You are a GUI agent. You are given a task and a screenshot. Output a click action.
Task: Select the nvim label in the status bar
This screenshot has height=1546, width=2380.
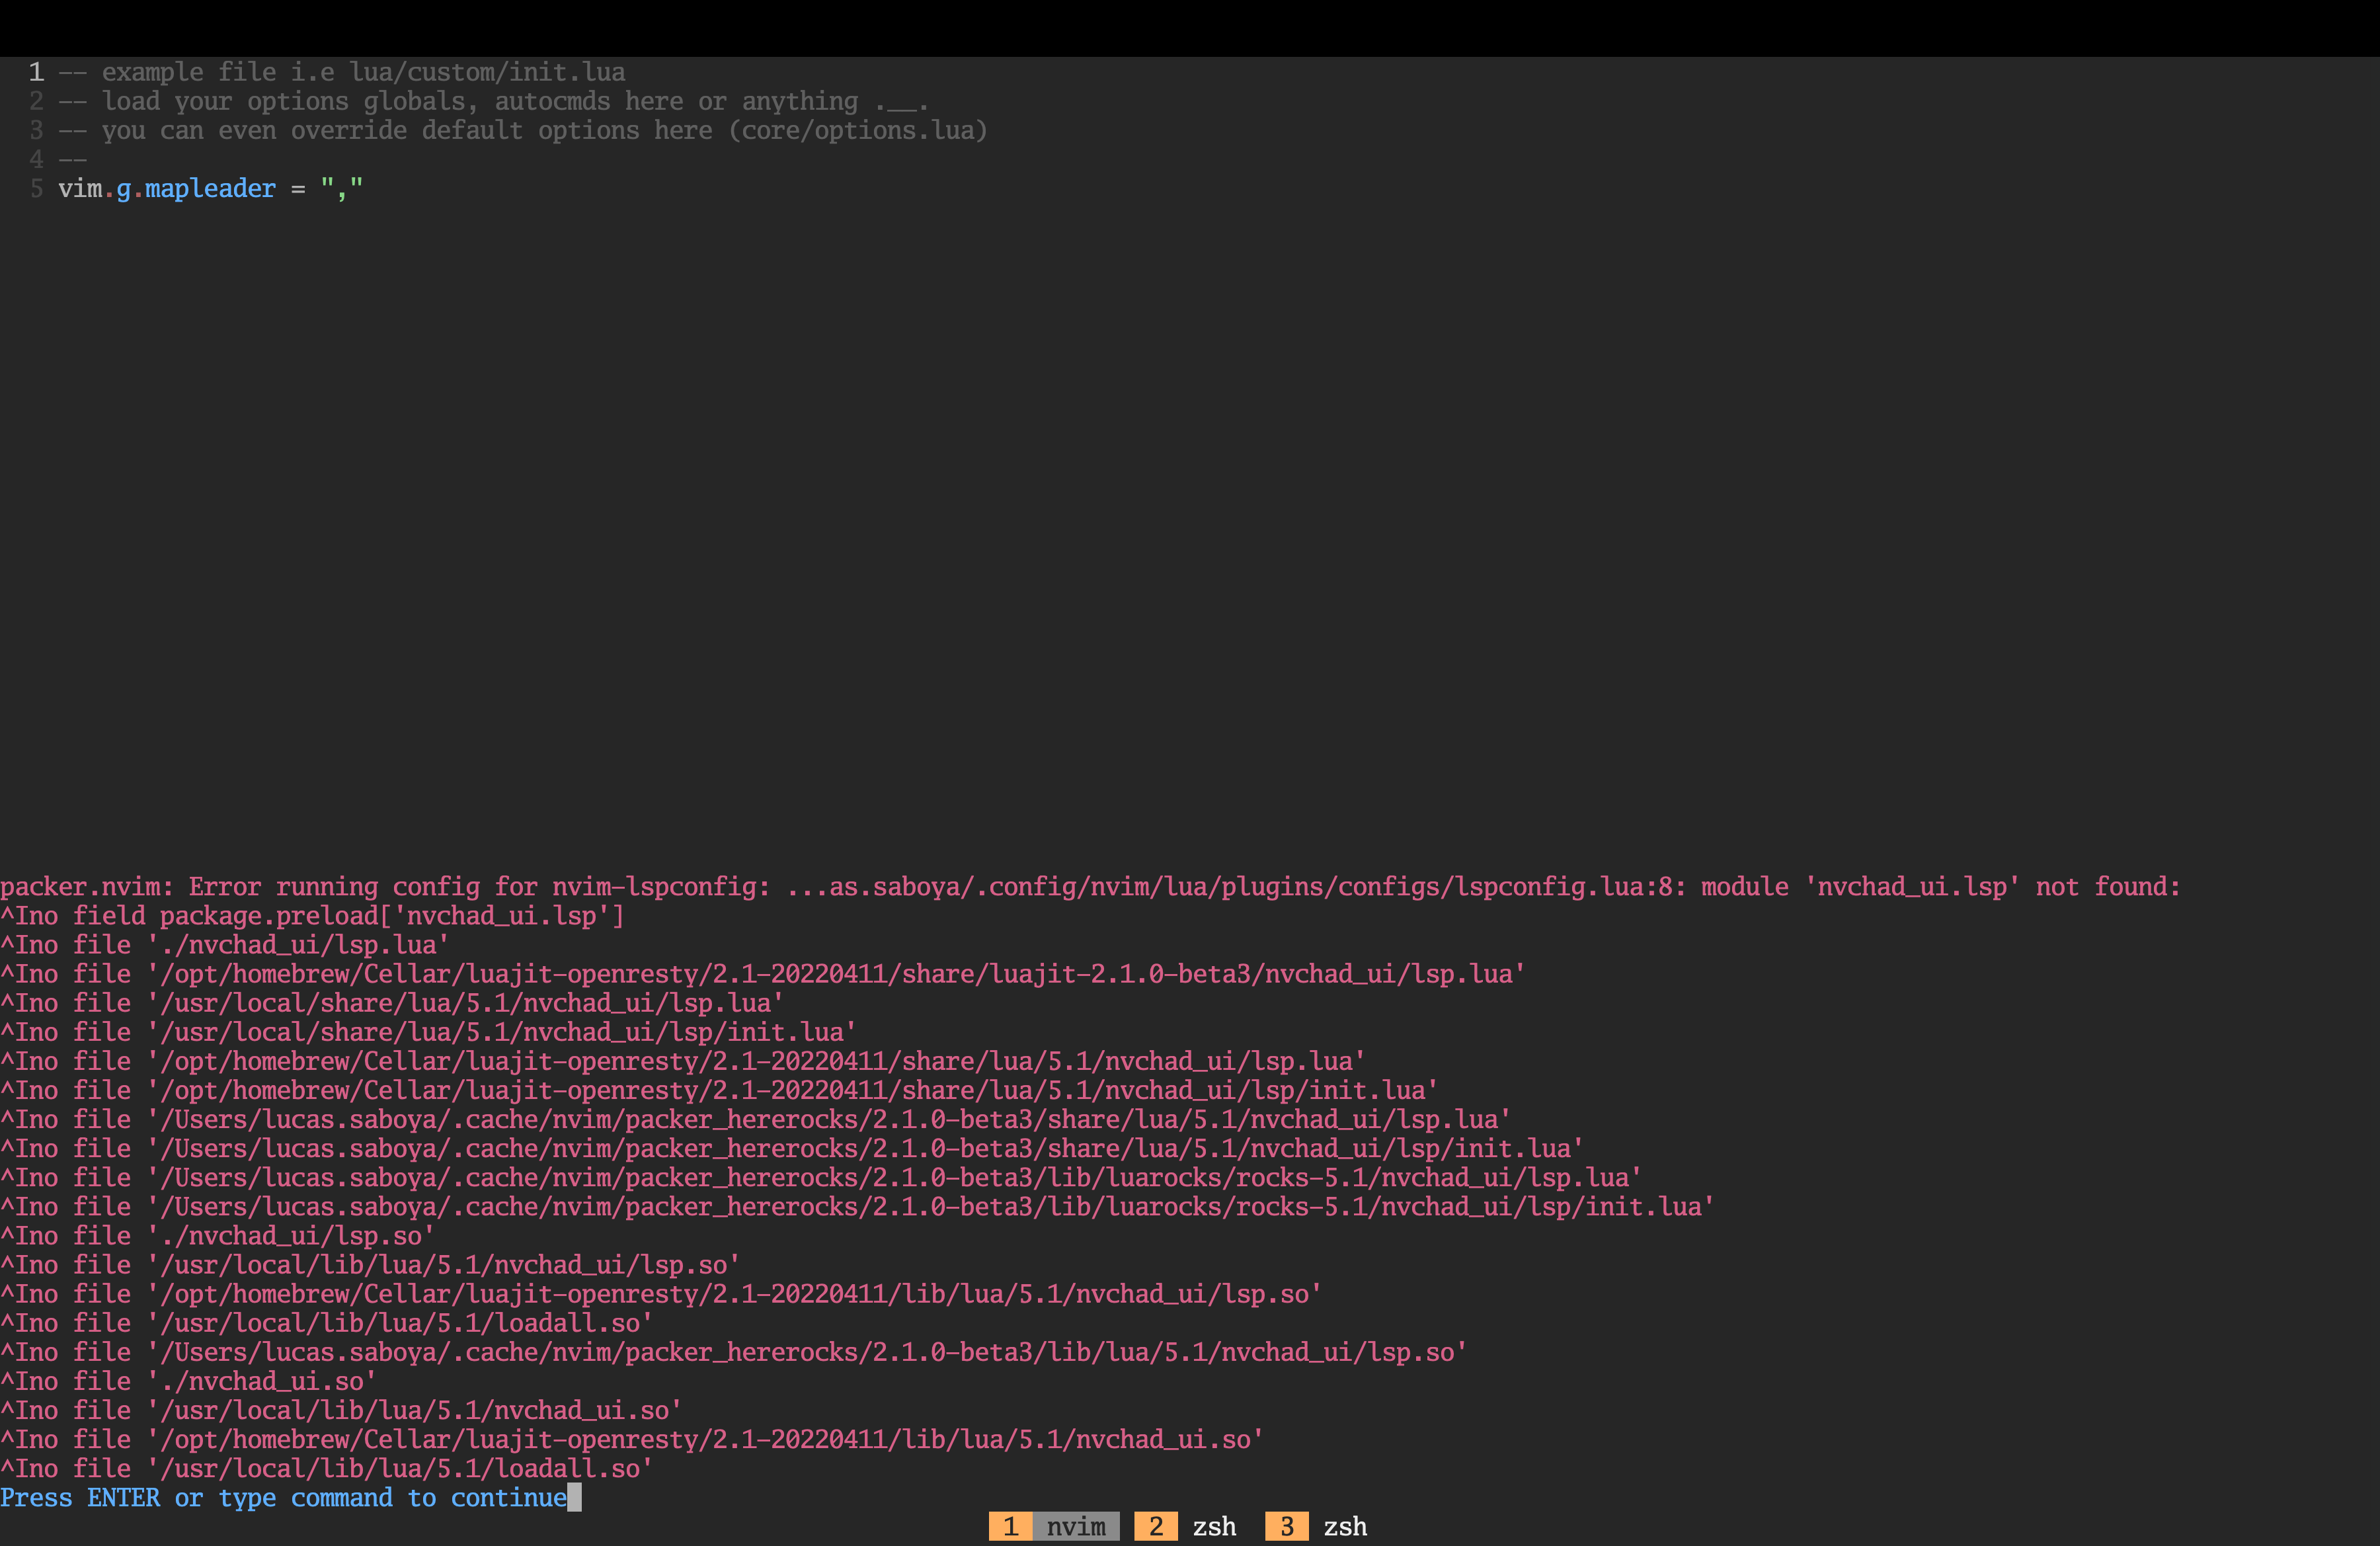1074,1527
